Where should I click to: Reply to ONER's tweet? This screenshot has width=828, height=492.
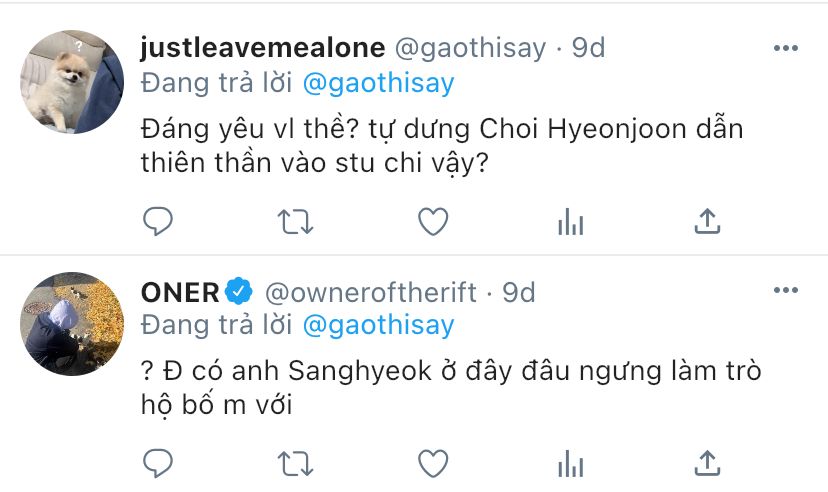click(158, 463)
